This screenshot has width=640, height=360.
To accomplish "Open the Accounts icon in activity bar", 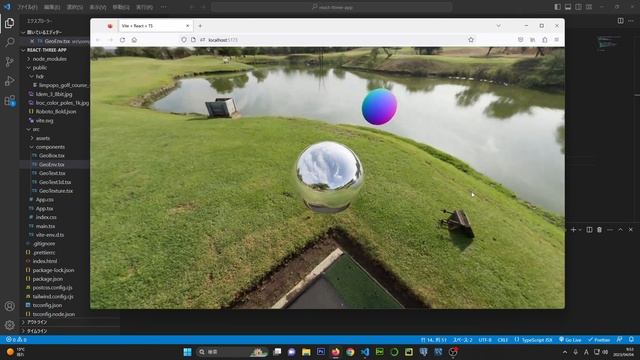I will (9, 306).
